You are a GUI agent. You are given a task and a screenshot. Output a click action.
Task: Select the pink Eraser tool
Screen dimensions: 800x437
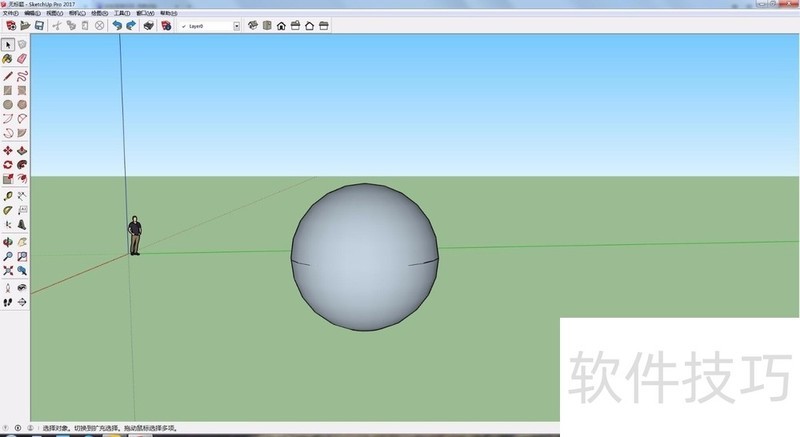pyautogui.click(x=22, y=59)
